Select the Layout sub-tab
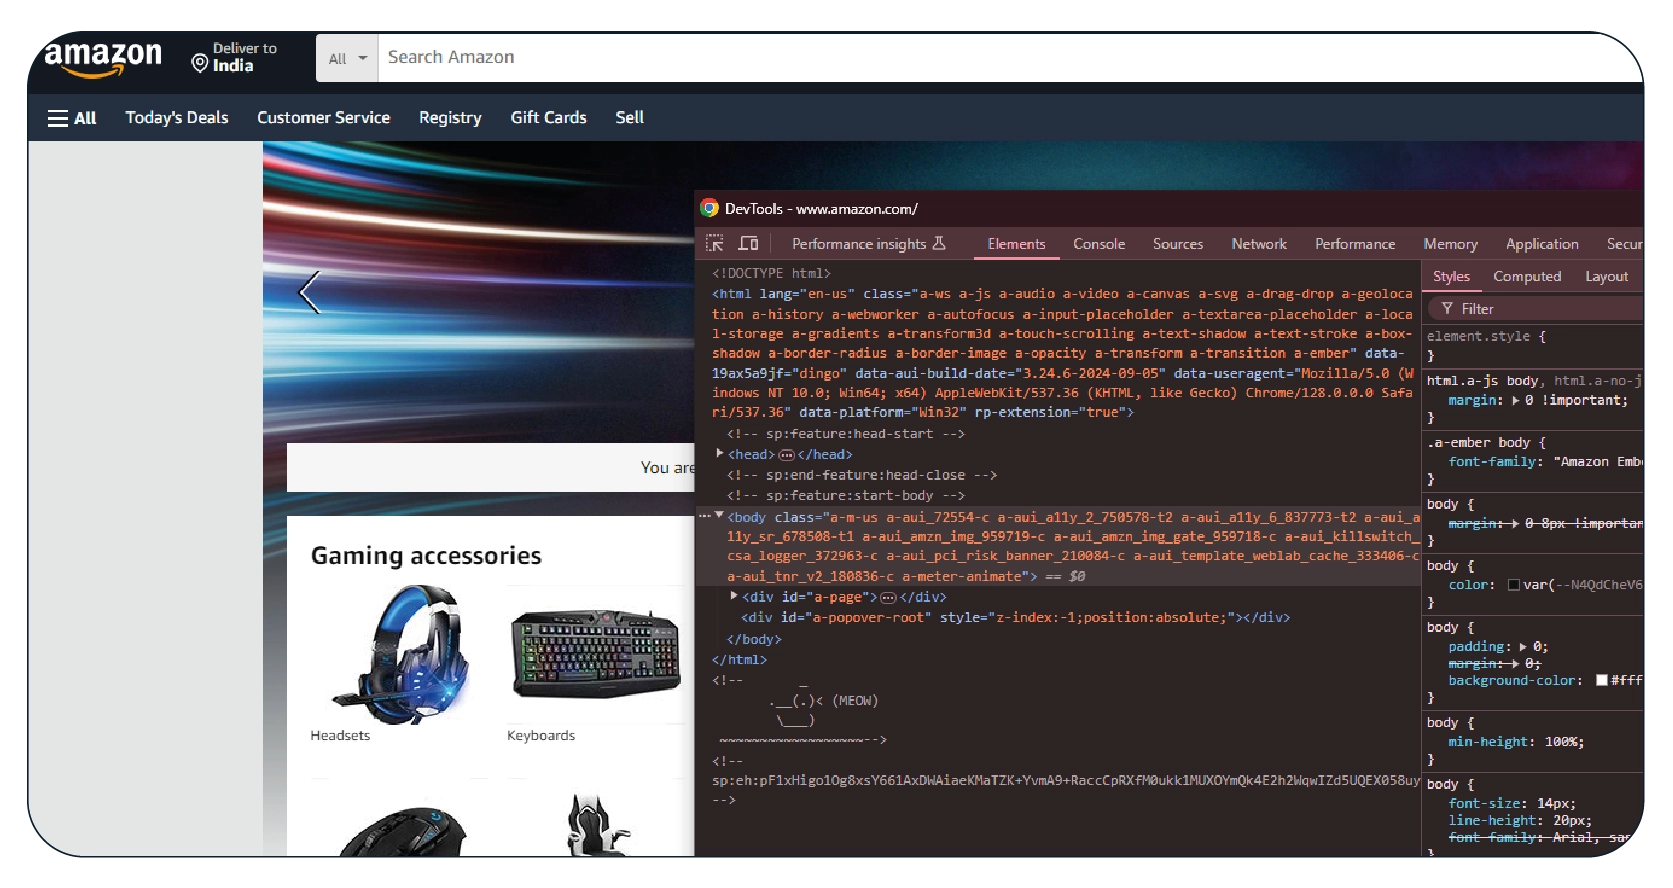This screenshot has width=1673, height=888. [x=1606, y=277]
